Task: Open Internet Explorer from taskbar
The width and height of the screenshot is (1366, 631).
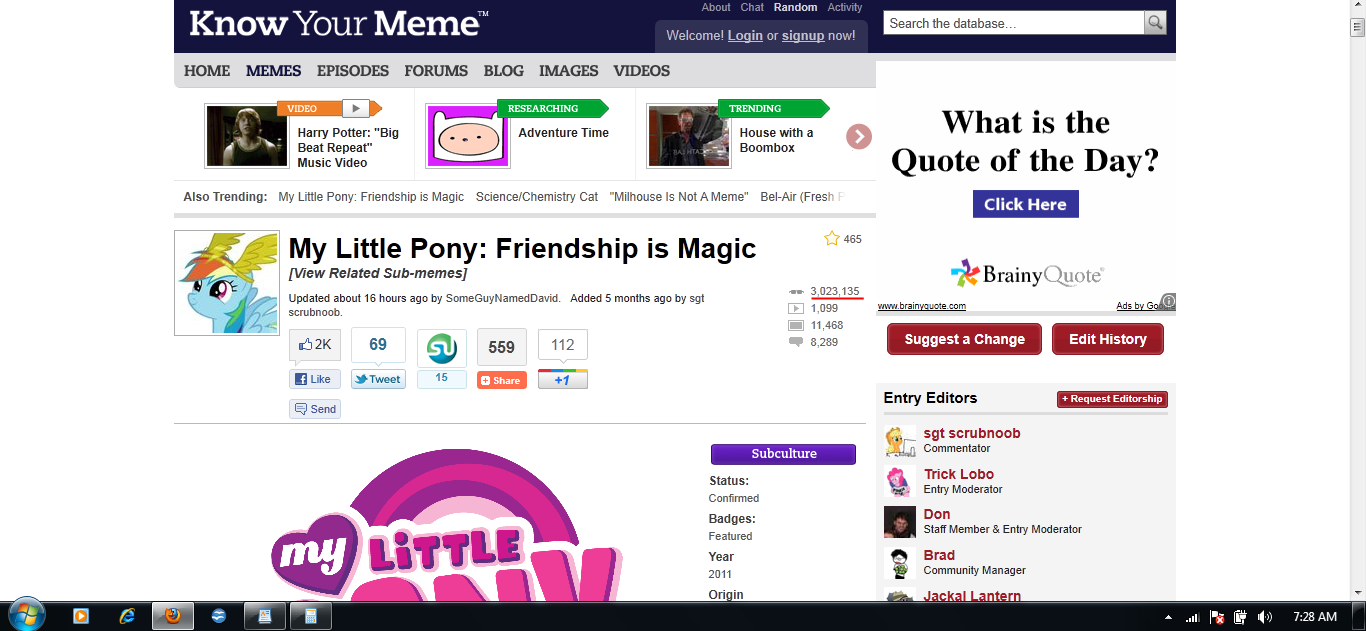Action: [x=127, y=616]
